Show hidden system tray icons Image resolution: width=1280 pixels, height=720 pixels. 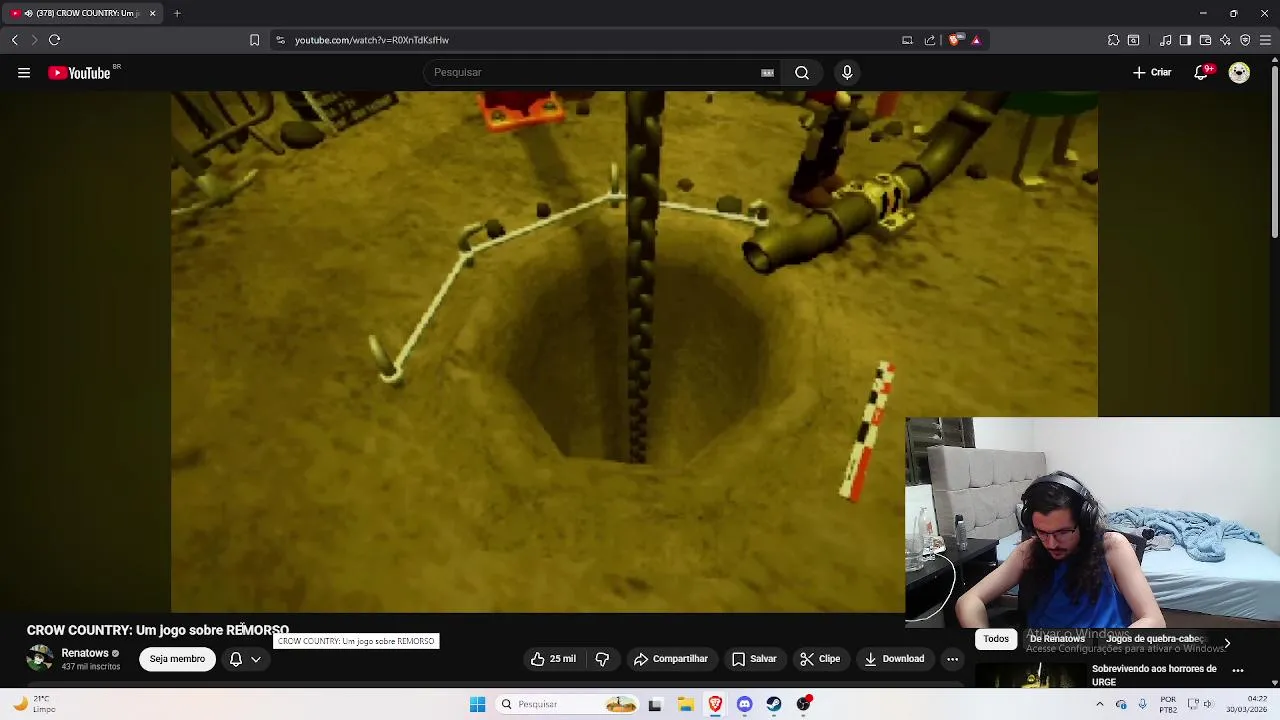[x=1099, y=704]
